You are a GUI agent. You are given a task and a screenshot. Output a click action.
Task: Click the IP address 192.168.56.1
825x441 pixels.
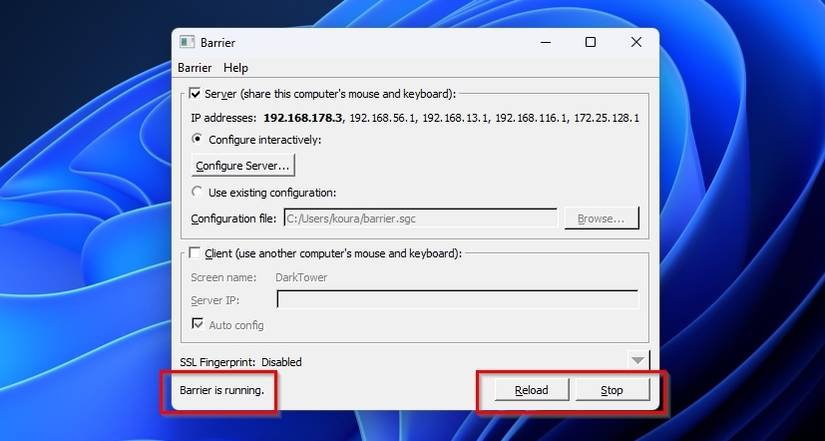pos(383,118)
